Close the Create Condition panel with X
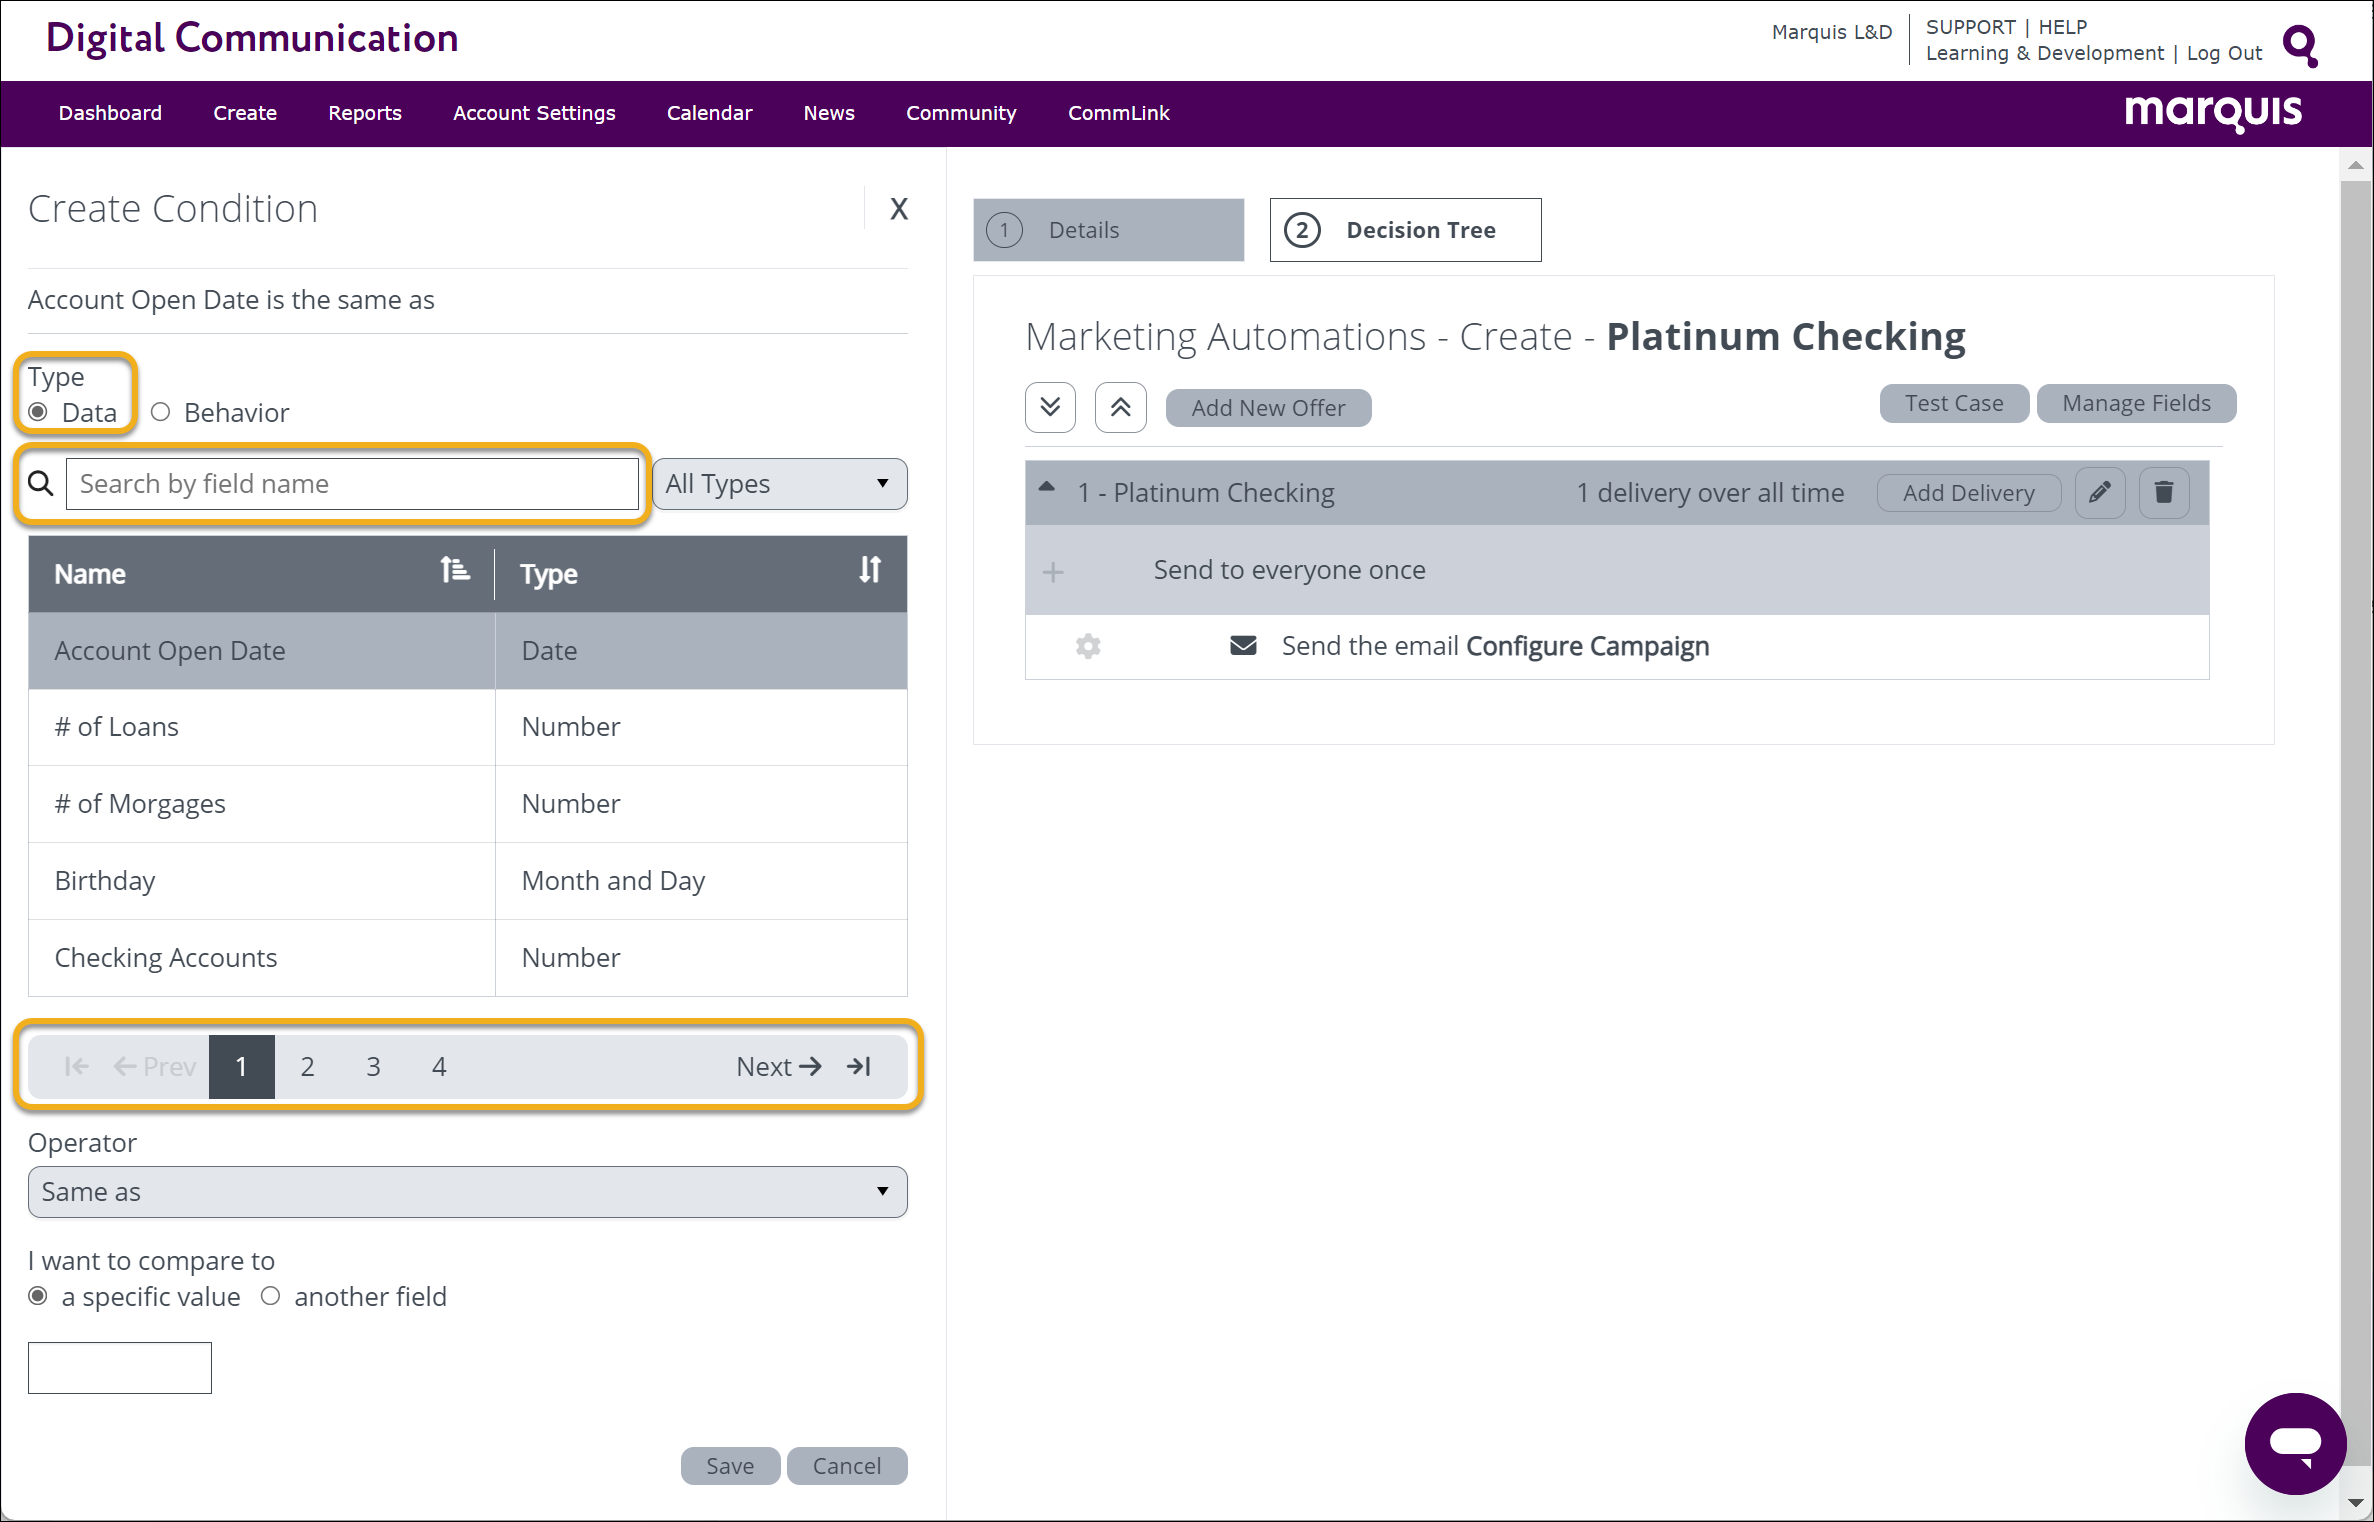This screenshot has height=1522, width=2374. [x=898, y=208]
